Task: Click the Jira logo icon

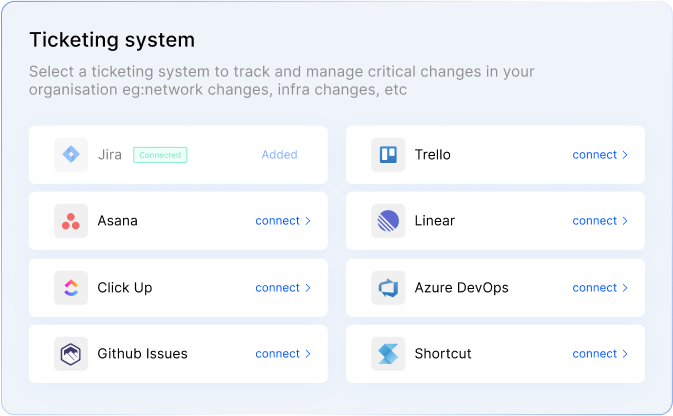Action: 71,155
